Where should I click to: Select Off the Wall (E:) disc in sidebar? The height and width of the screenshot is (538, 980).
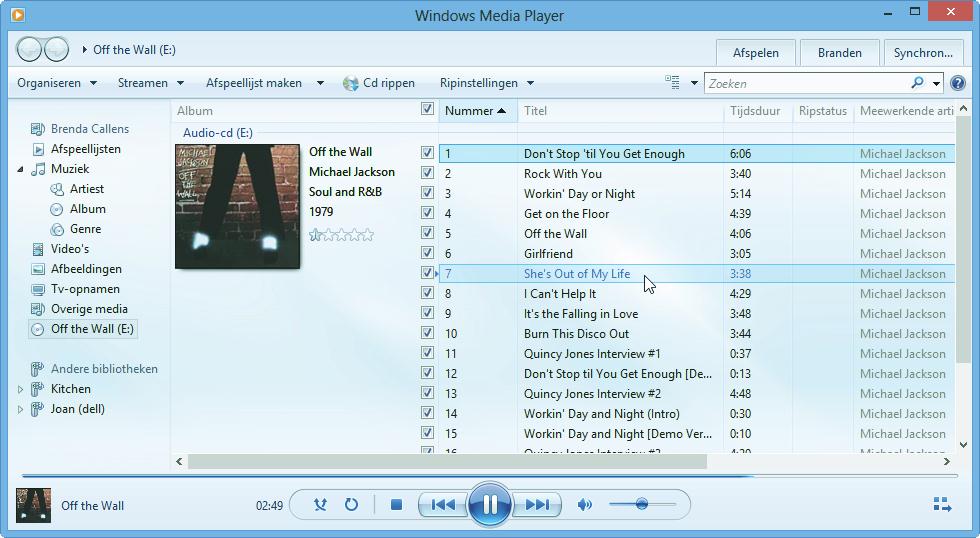[x=82, y=329]
